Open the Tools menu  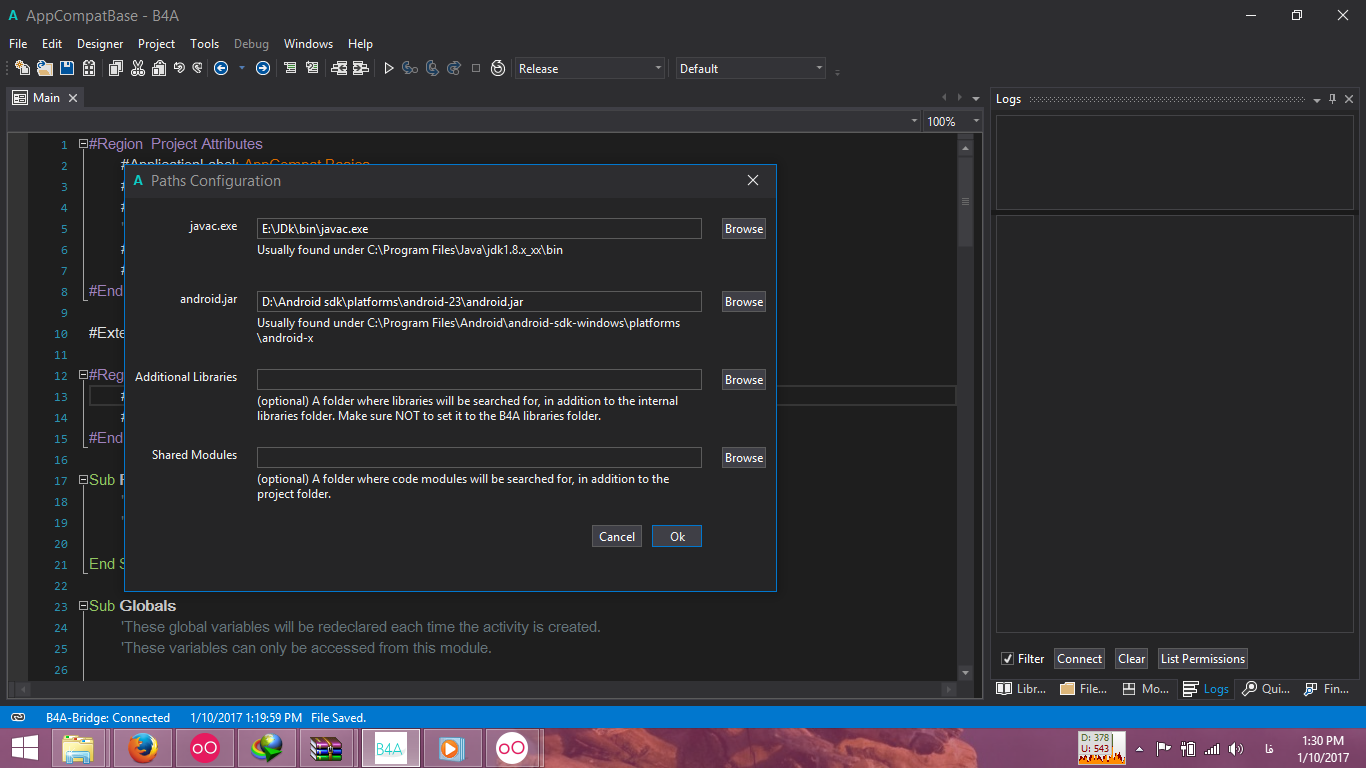point(204,44)
